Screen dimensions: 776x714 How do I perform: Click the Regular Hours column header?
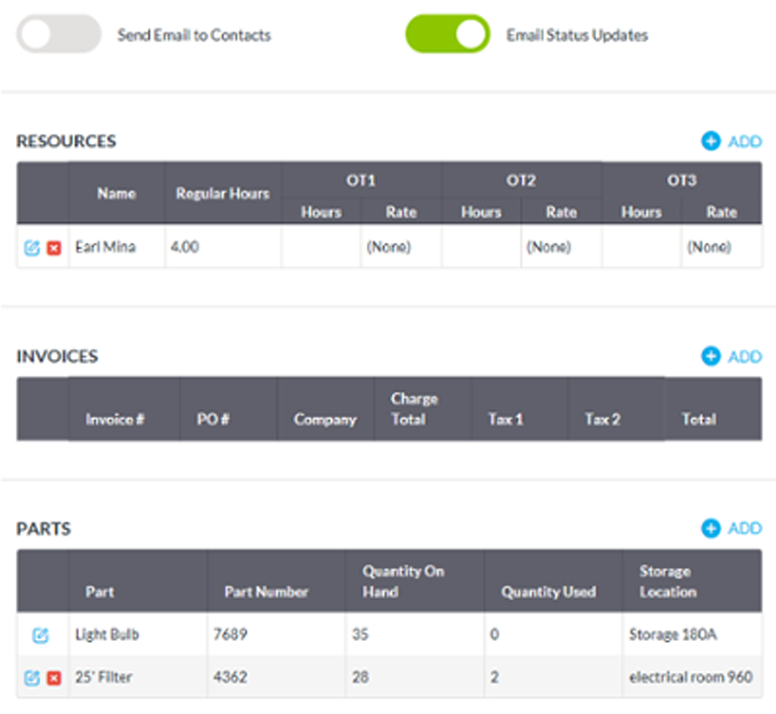pyautogui.click(x=222, y=193)
